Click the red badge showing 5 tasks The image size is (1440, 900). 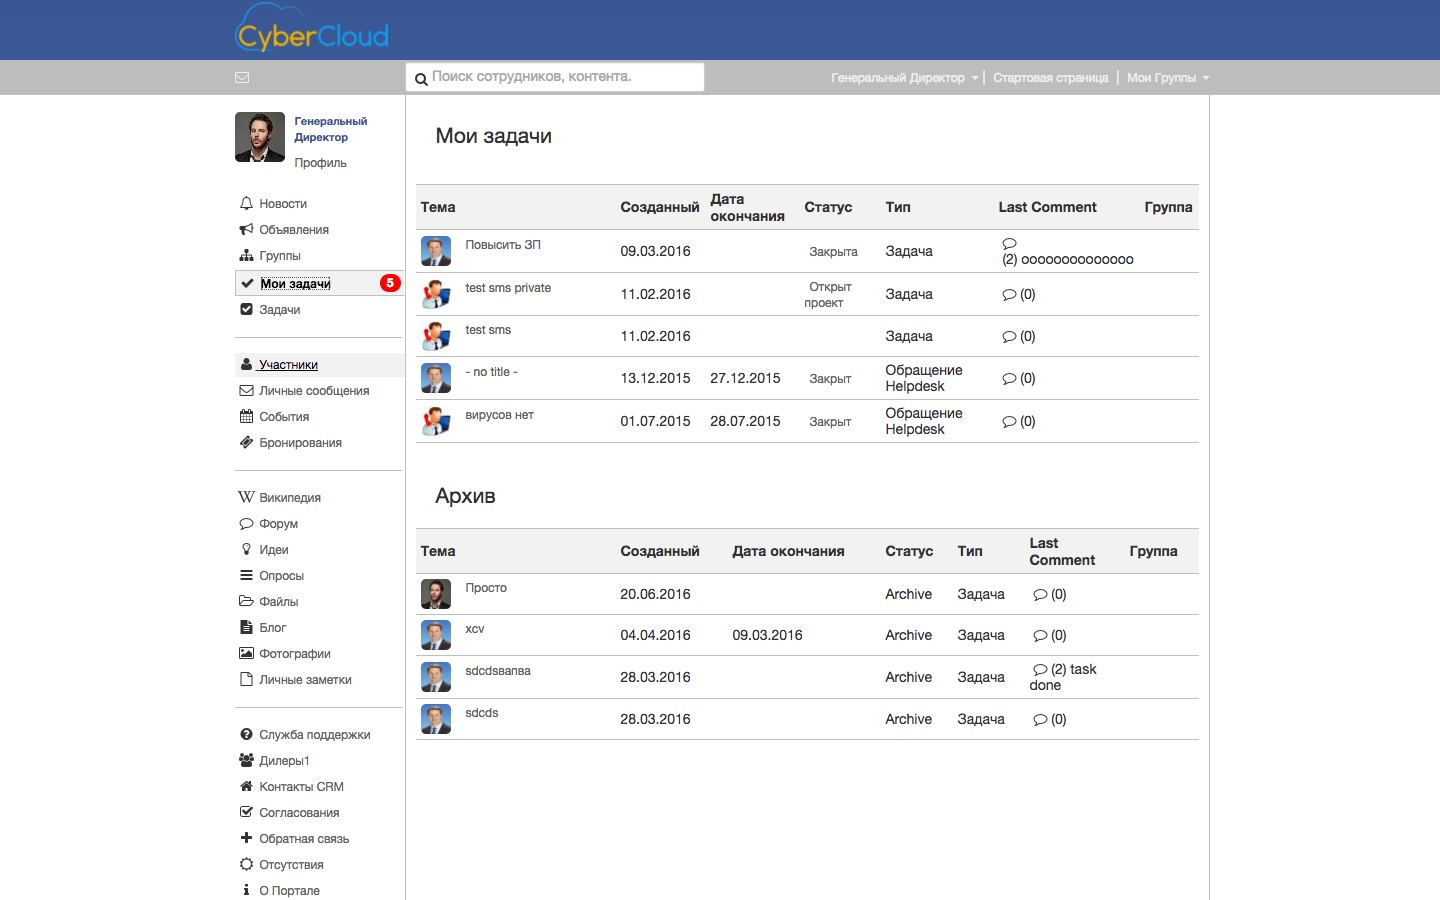click(390, 283)
